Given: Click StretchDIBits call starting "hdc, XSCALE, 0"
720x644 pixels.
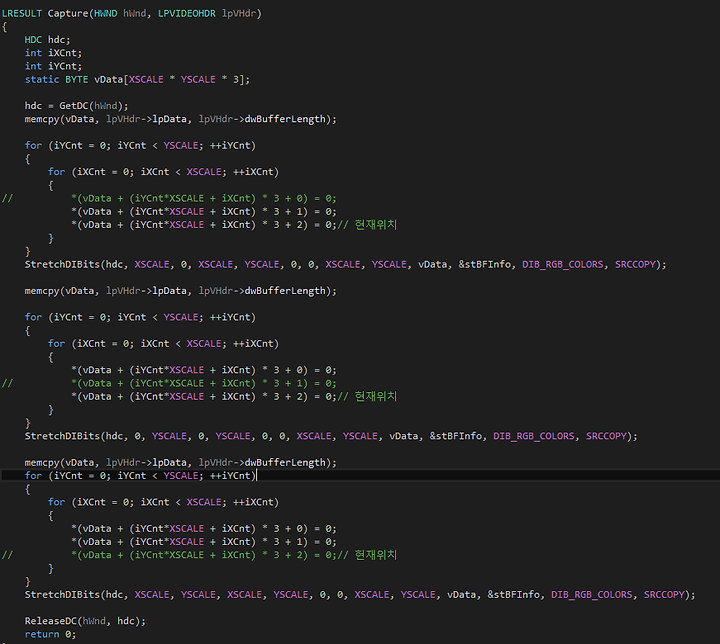Looking at the screenshot, I should pyautogui.click(x=345, y=265).
